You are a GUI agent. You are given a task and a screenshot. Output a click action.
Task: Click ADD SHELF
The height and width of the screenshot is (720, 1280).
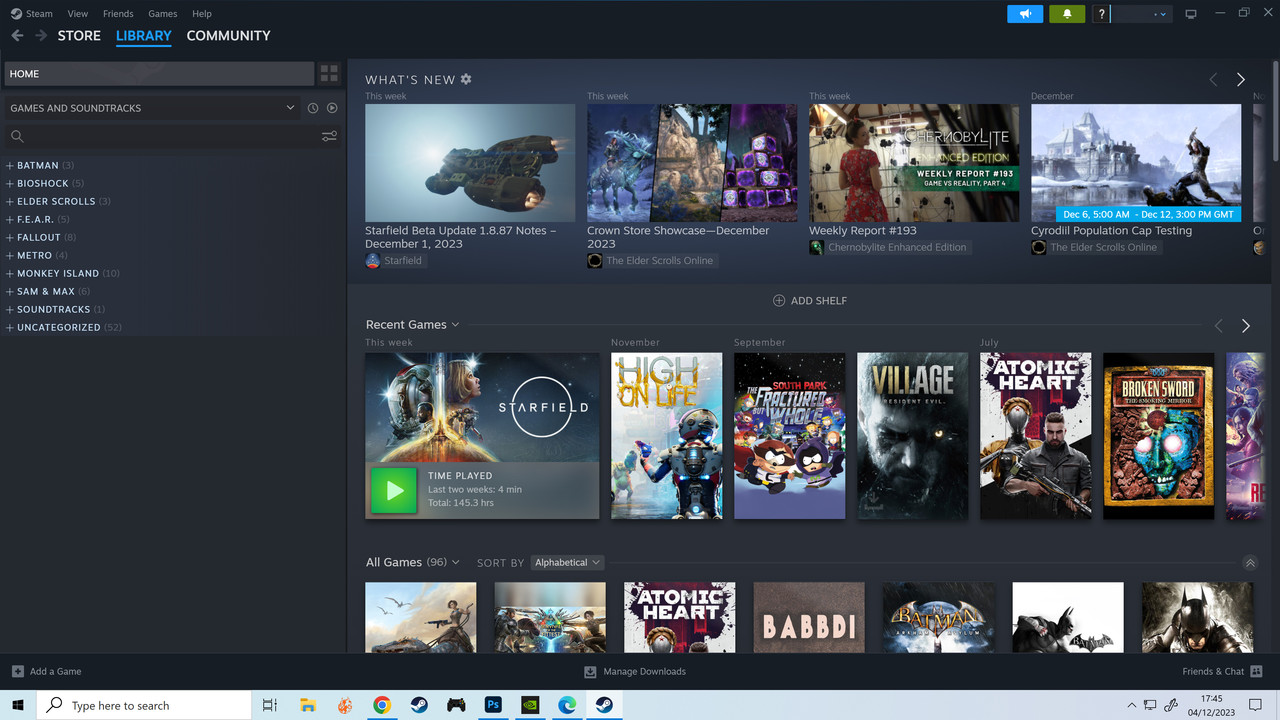point(810,301)
